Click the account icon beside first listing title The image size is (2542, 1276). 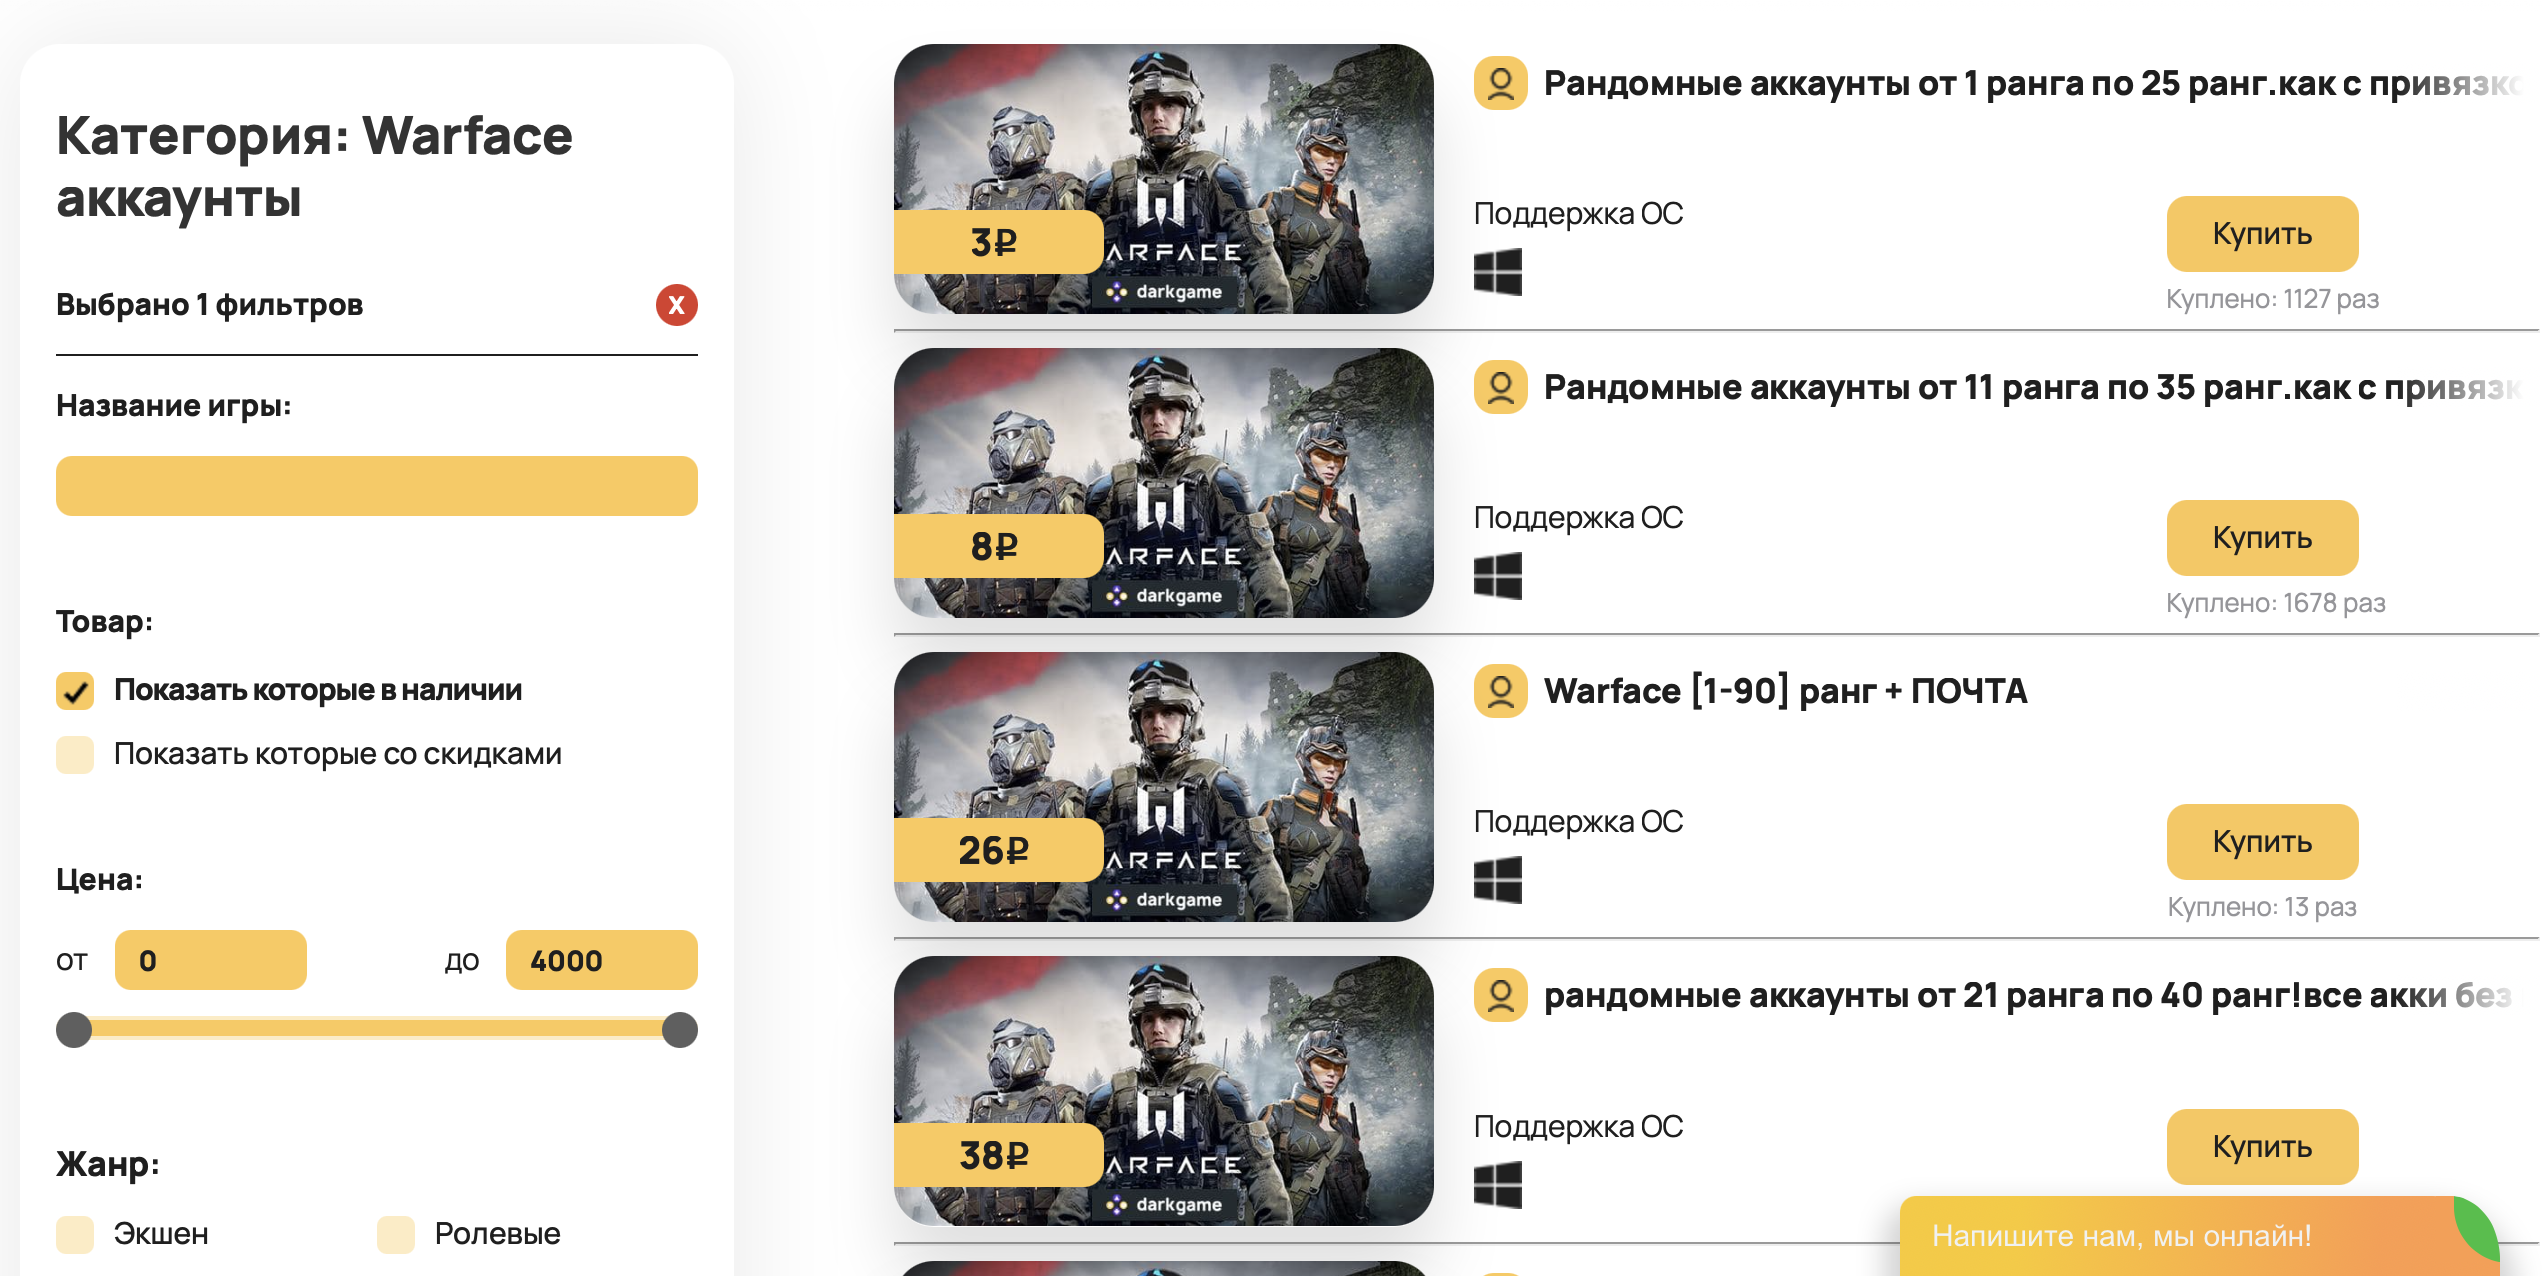(1500, 83)
